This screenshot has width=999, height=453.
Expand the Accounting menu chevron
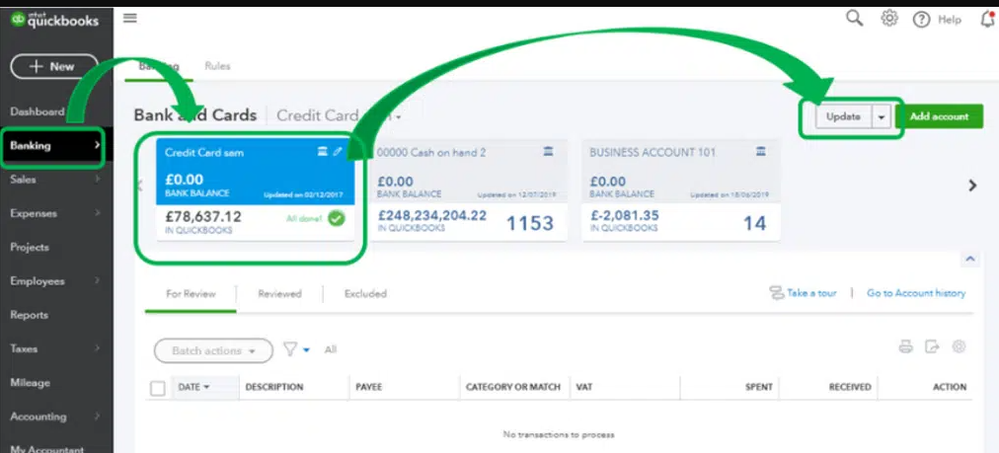(x=97, y=417)
